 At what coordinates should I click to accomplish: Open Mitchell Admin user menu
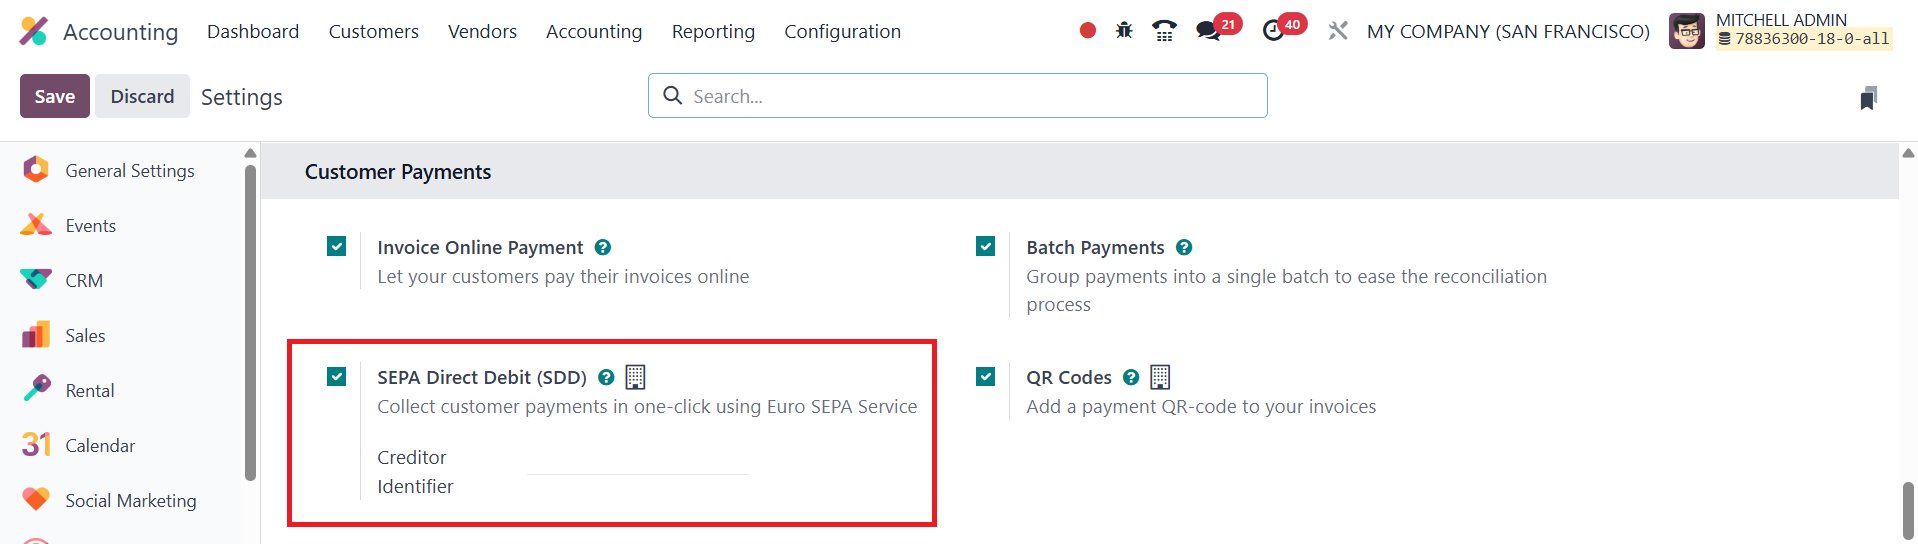1781,31
